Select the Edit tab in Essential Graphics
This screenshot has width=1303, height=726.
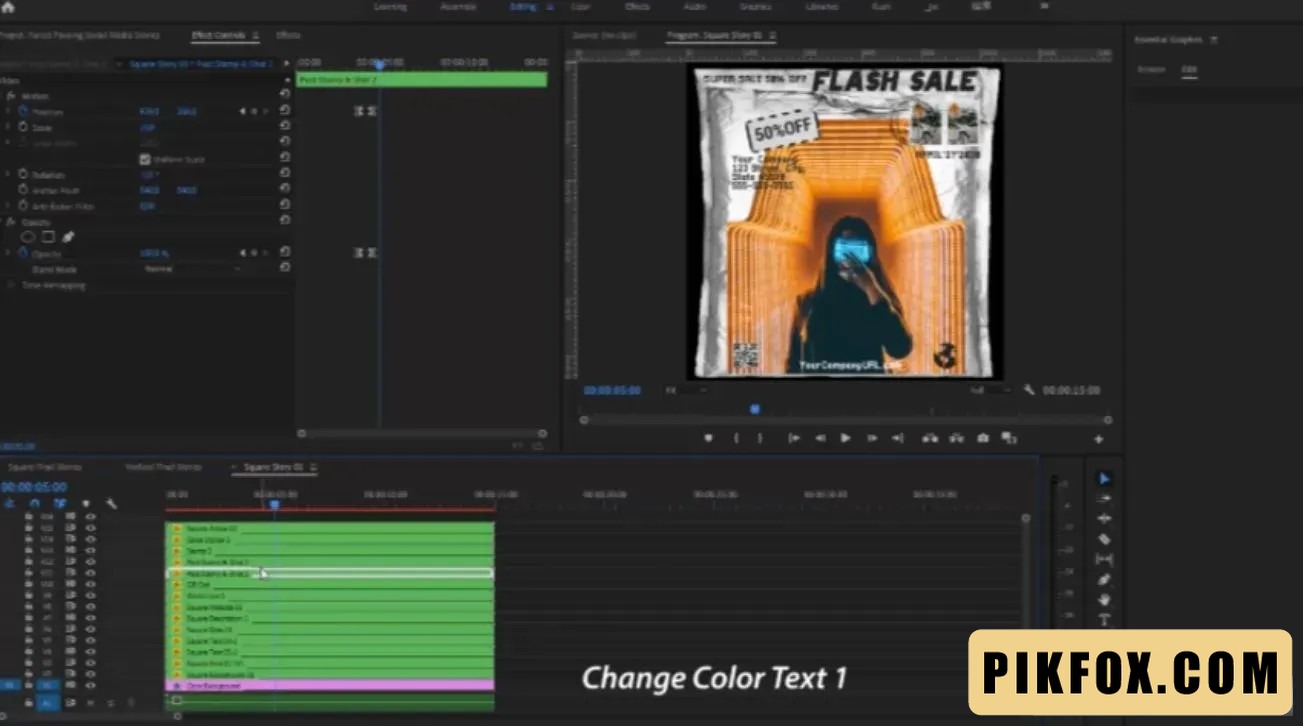[1190, 69]
